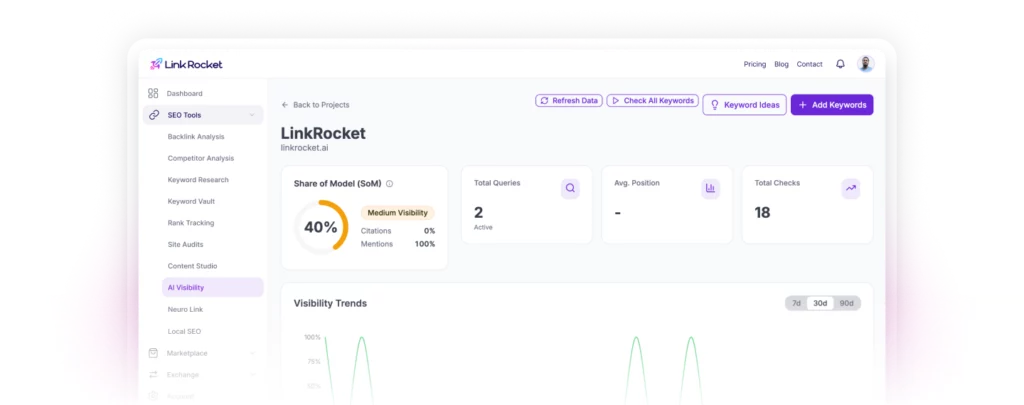
Task: Click the linkrocket.ai domain text
Action: pos(305,148)
